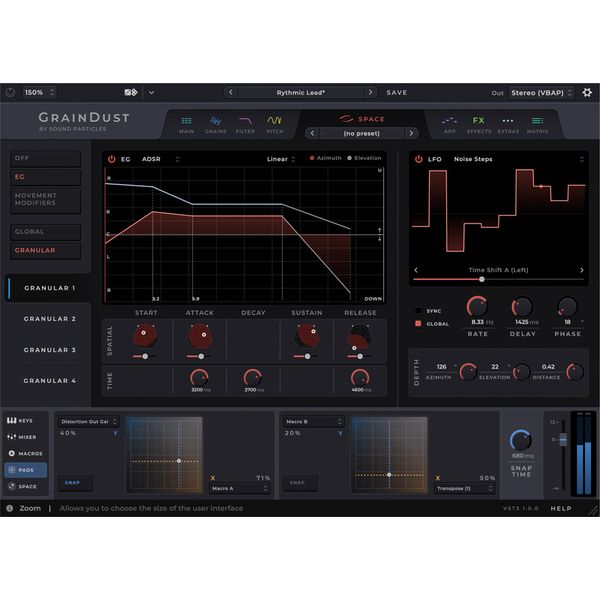Viewport: 600px width, 600px height.
Task: Switch to the Macros tab
Action: pos(26,453)
